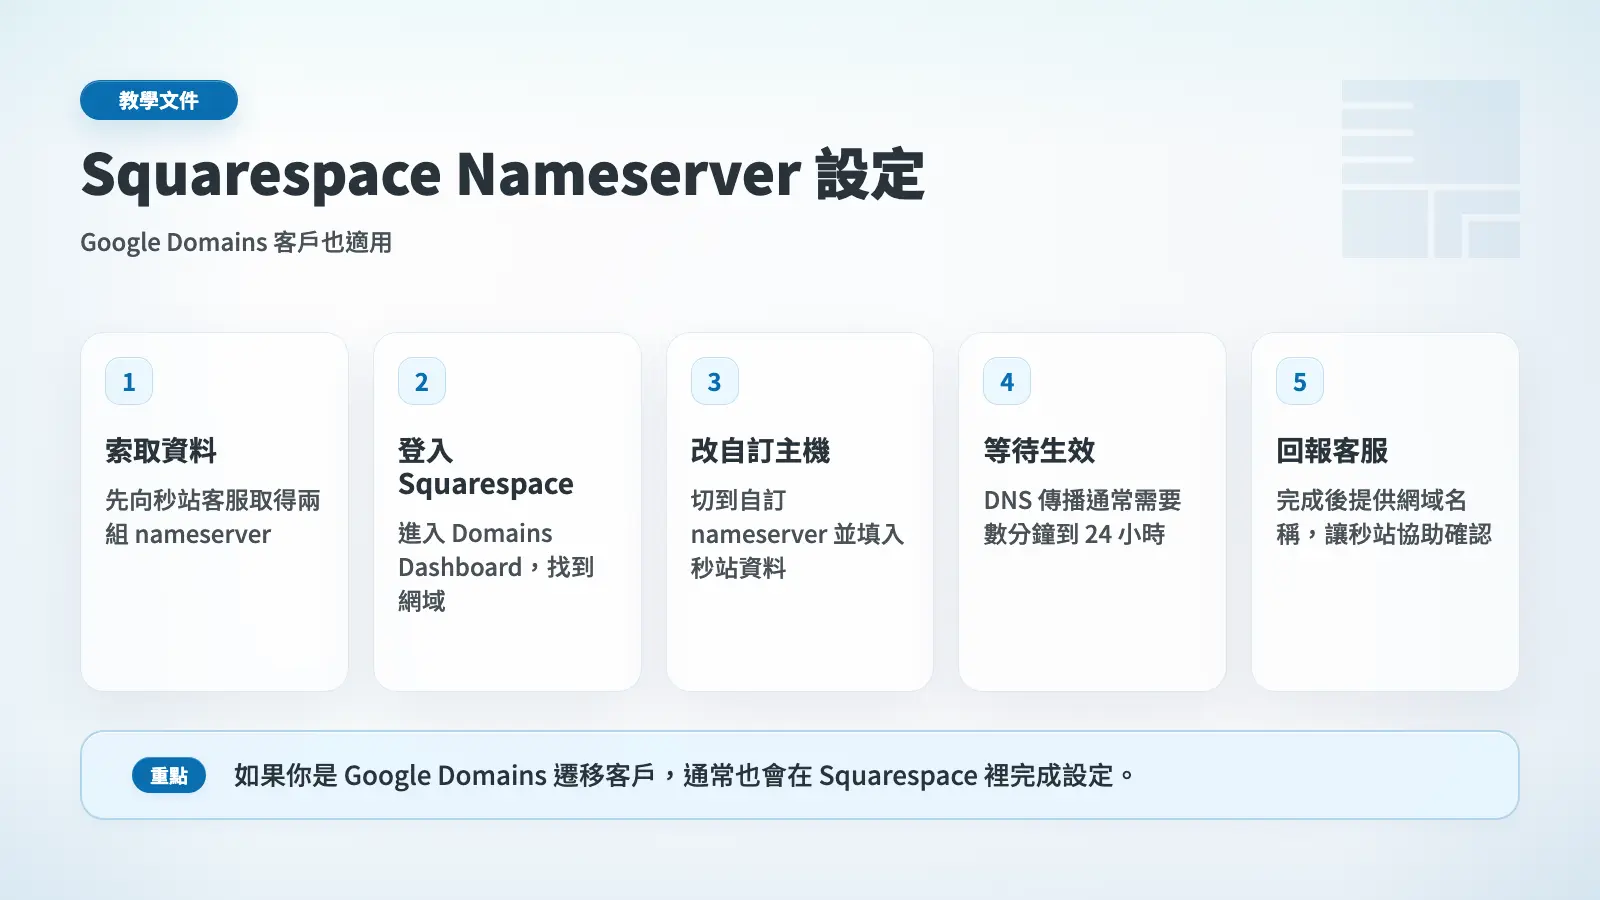Click the 重點 badge in the callout
This screenshot has width=1600, height=900.
click(169, 775)
